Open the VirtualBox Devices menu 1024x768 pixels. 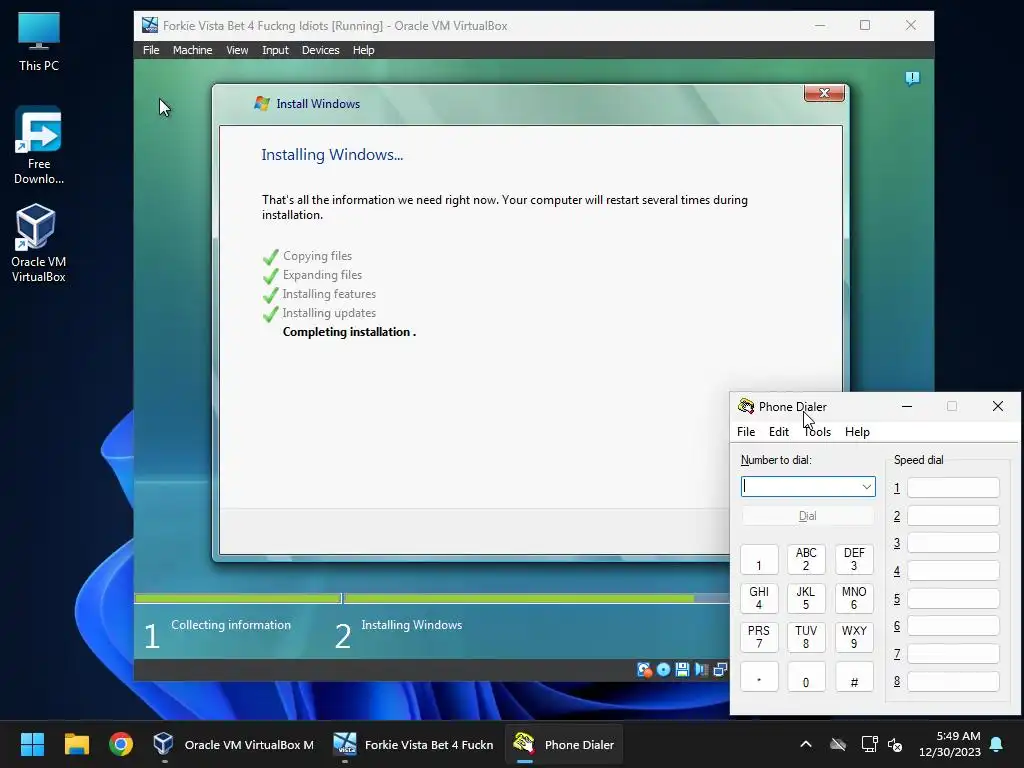tap(320, 50)
